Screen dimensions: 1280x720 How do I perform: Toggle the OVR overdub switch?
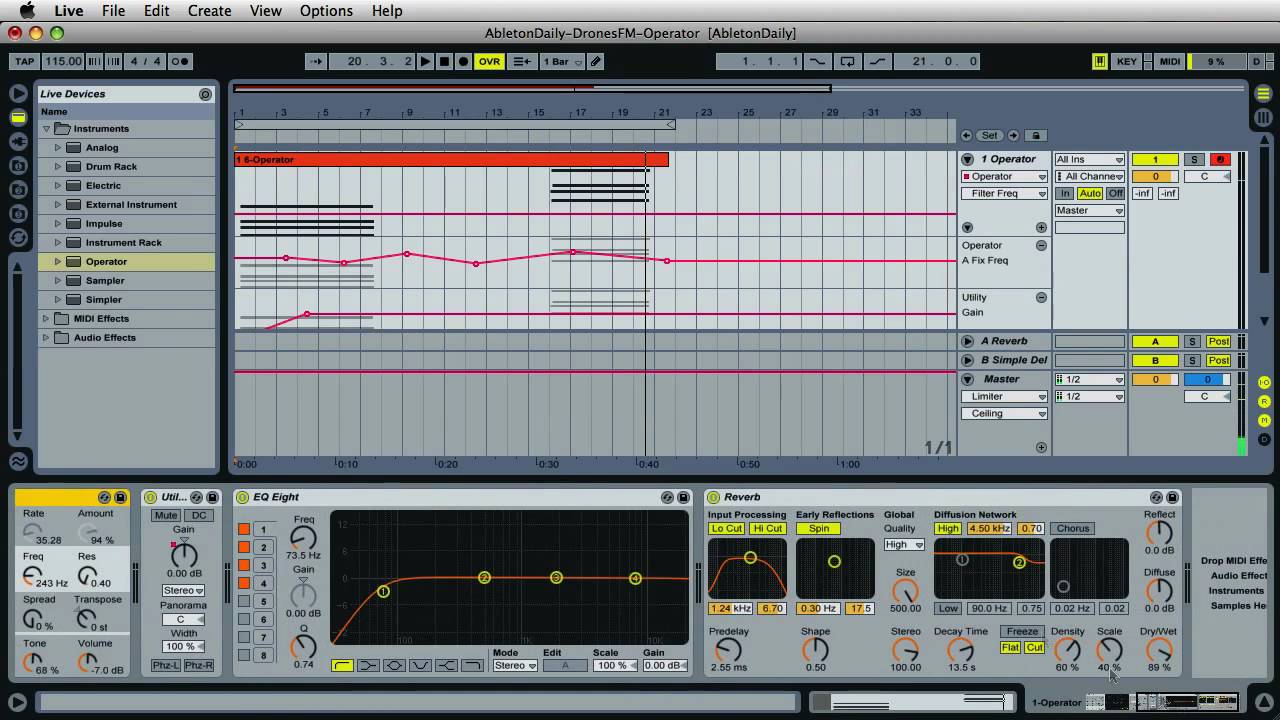(x=489, y=61)
